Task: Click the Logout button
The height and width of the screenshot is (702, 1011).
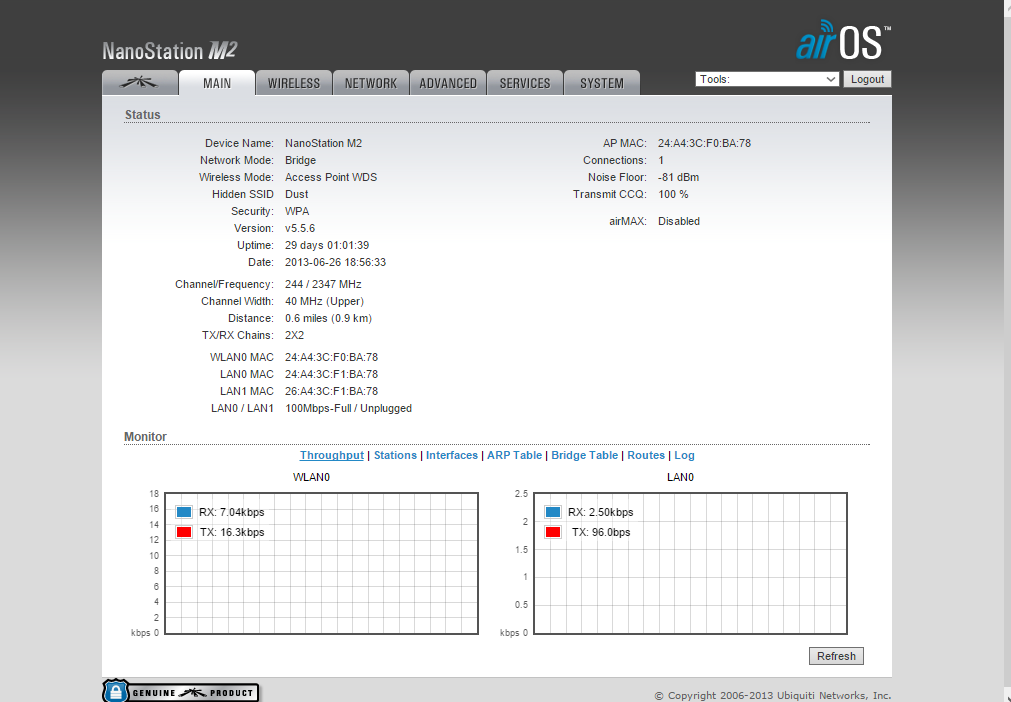Action: 867,79
